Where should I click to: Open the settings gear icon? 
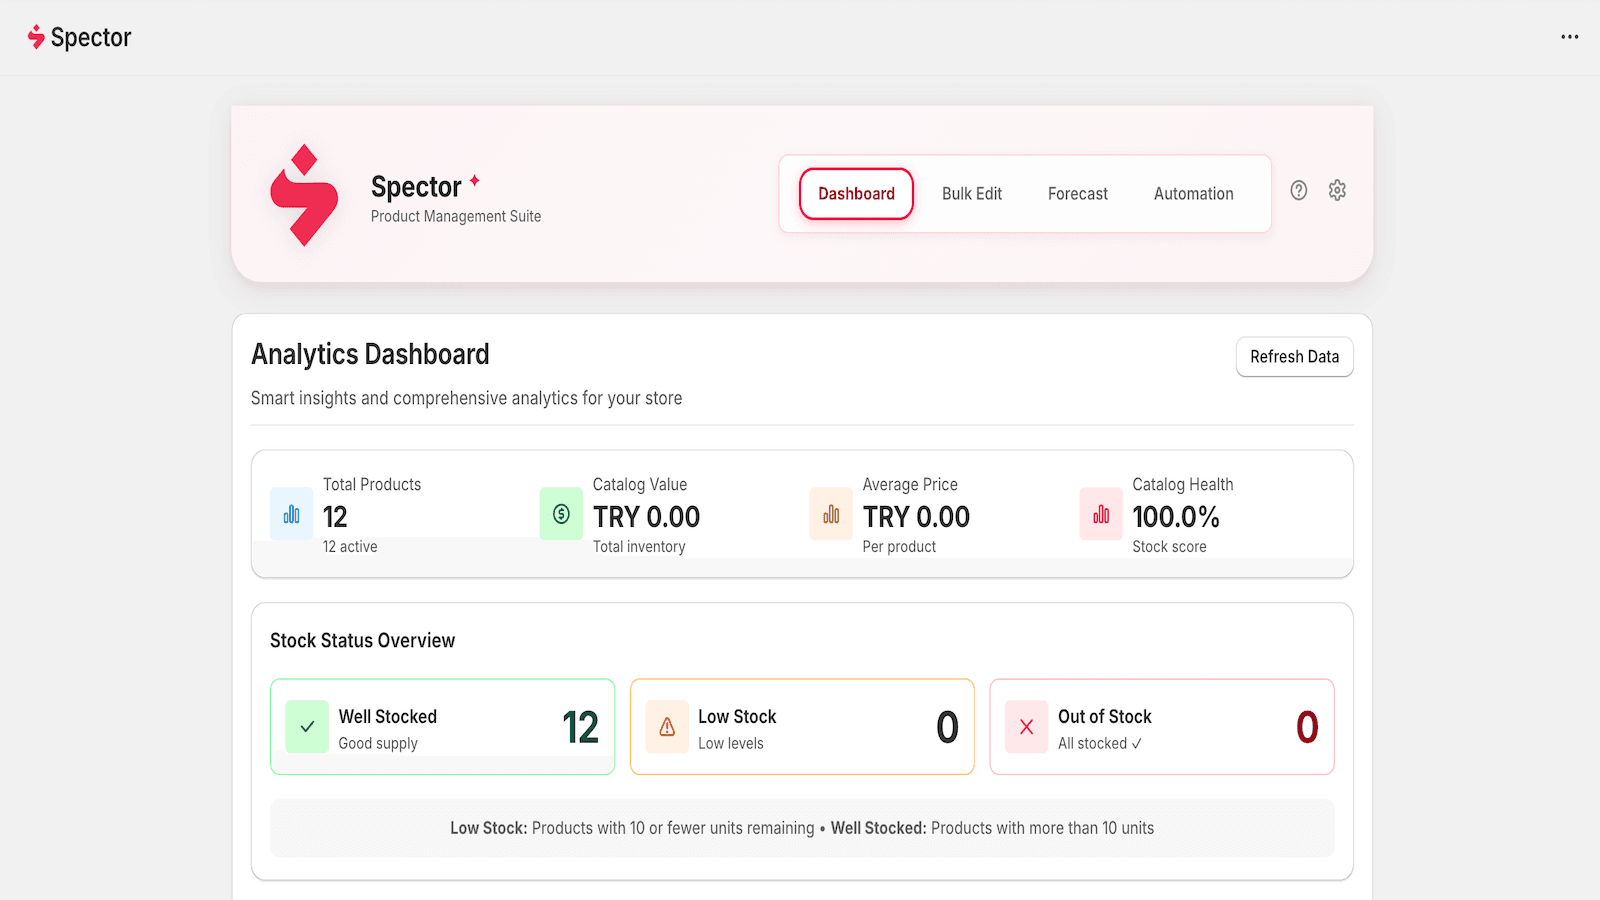(1337, 190)
